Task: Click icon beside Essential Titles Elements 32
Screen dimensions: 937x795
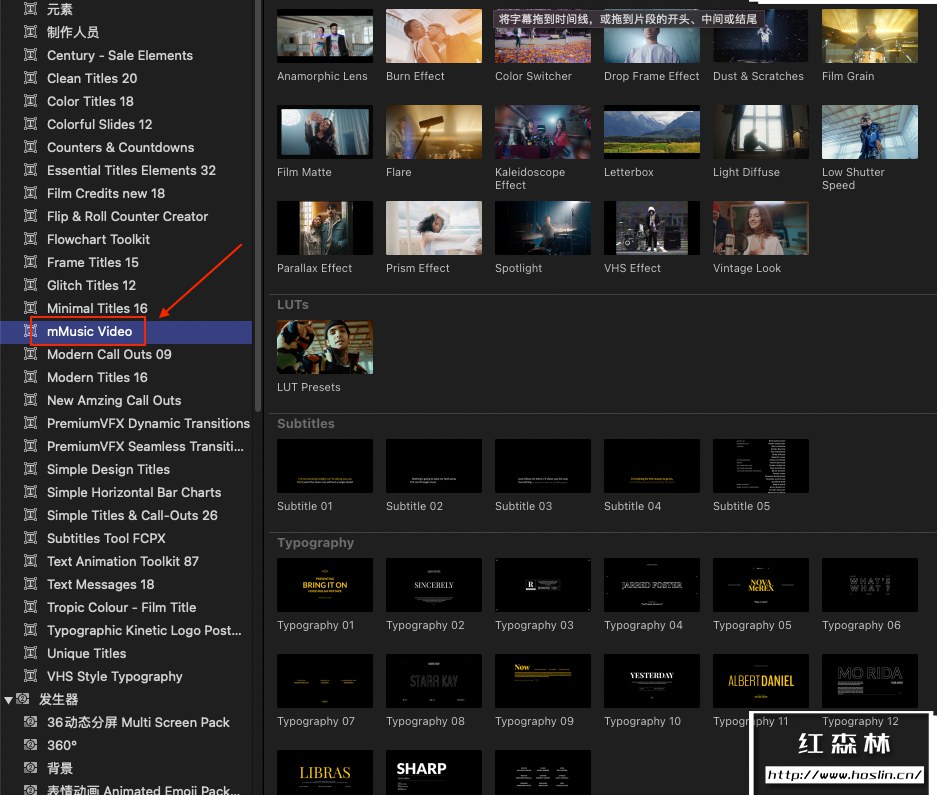Action: 30,170
